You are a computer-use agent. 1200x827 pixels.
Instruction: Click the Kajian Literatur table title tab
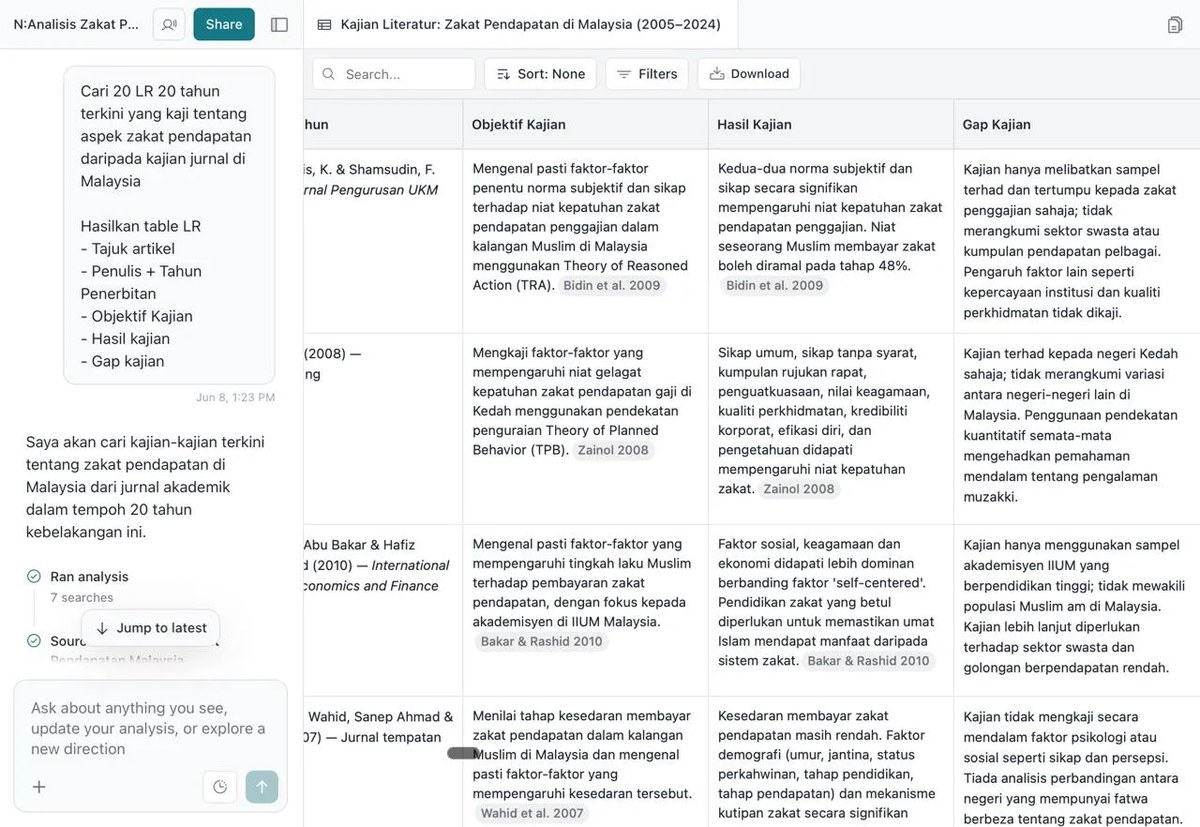pyautogui.click(x=520, y=25)
